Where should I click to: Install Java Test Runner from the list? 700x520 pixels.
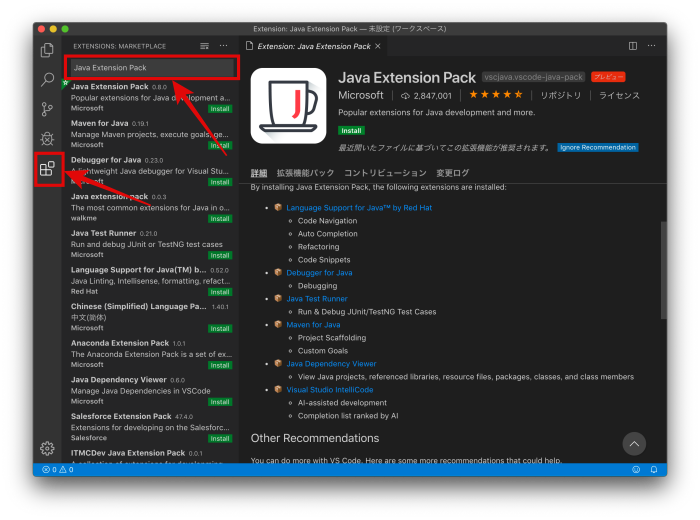coord(220,255)
